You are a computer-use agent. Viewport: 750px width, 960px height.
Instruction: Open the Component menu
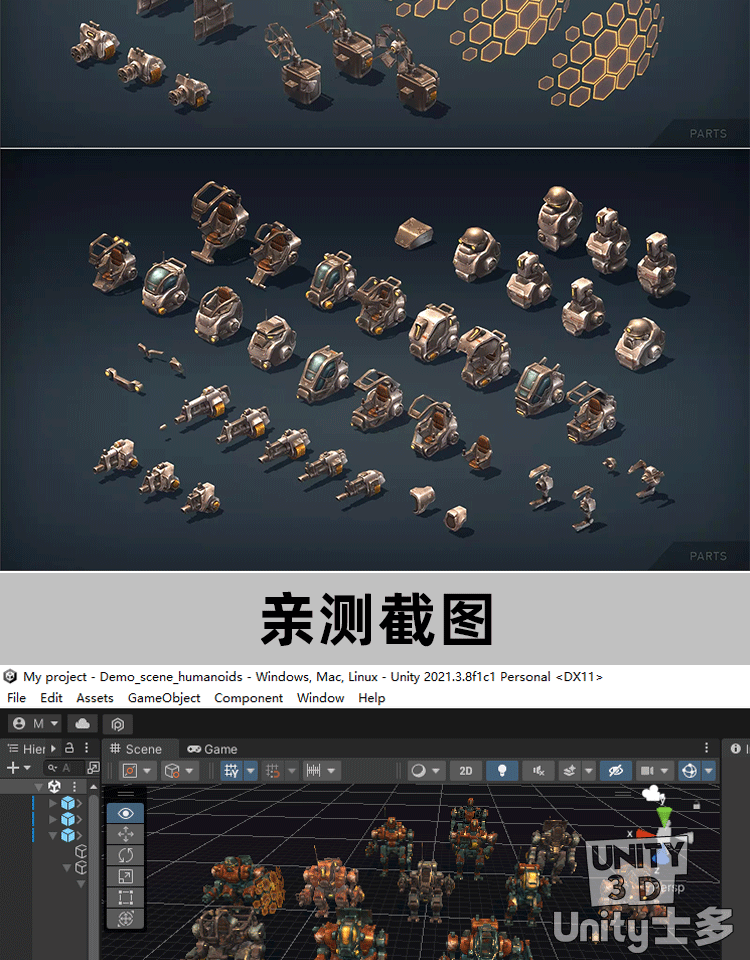click(249, 698)
